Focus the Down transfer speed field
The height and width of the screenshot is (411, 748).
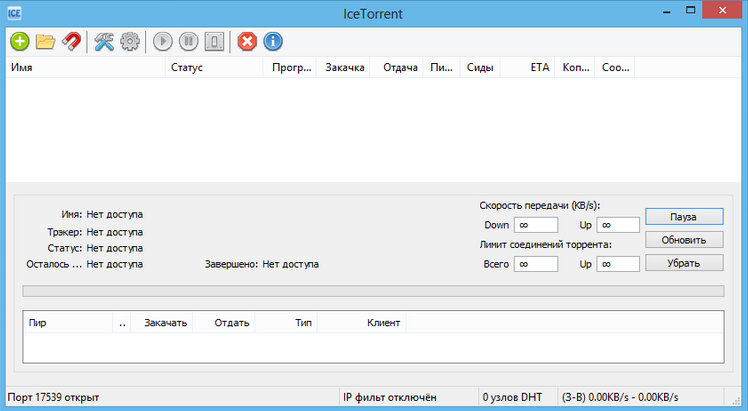coord(536,225)
